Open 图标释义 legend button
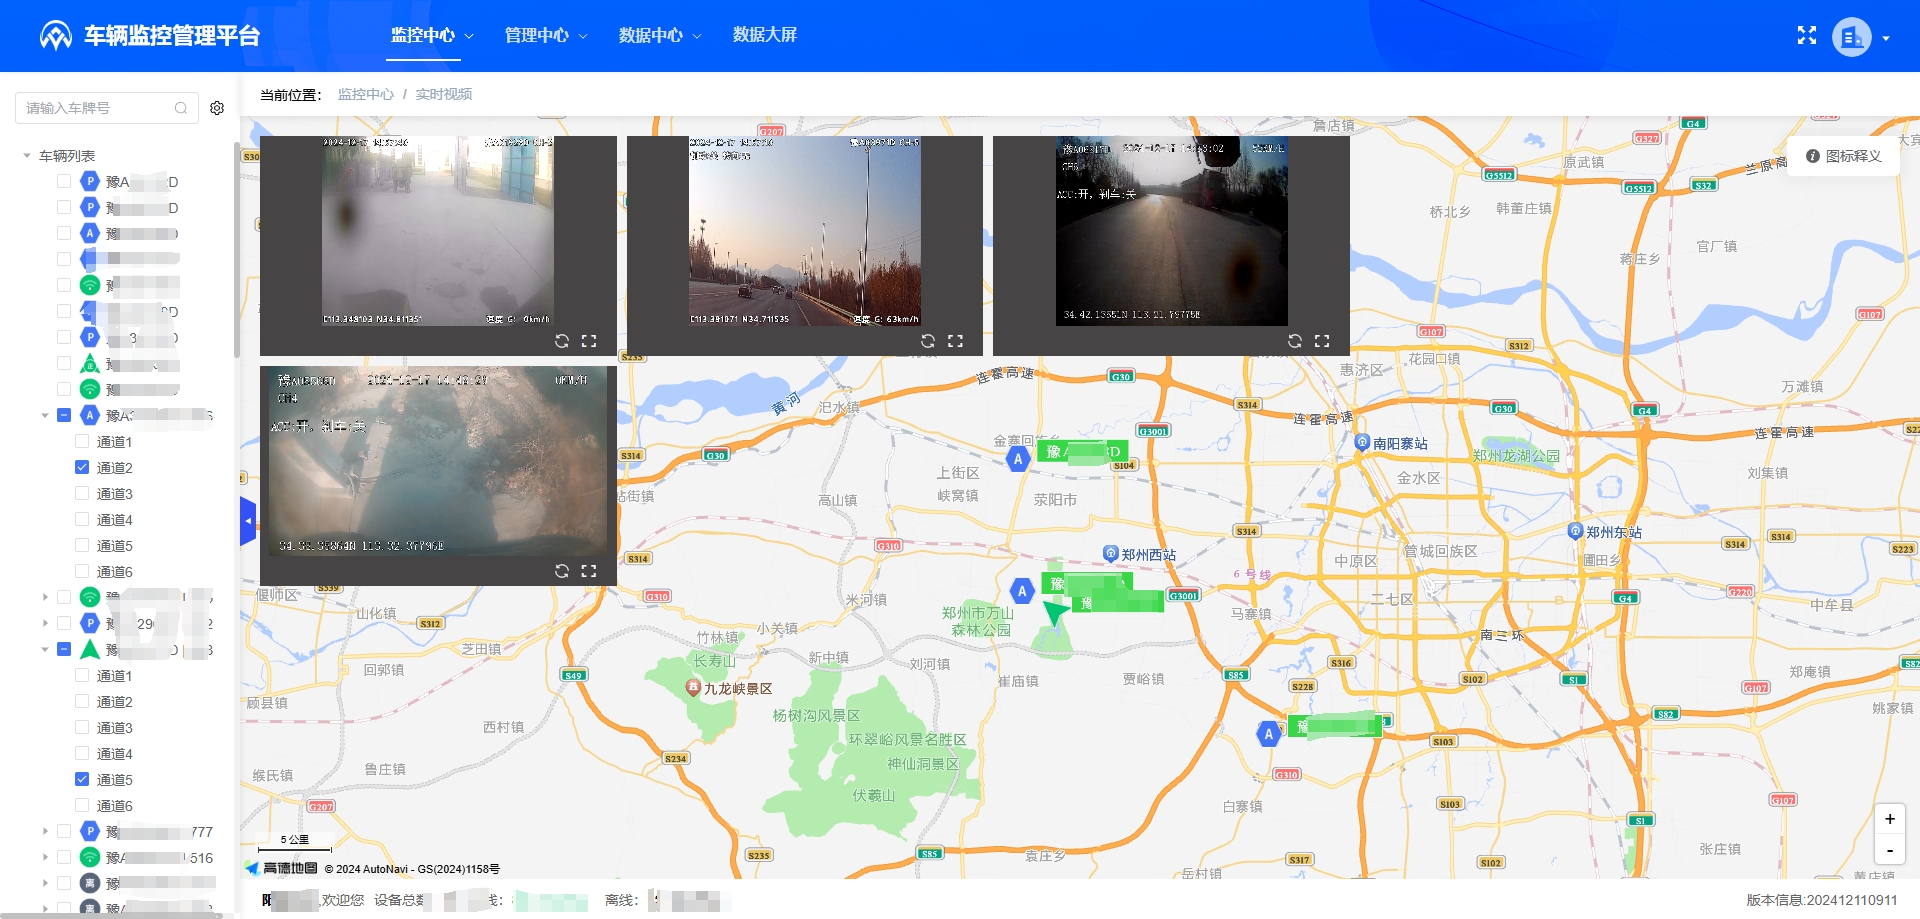 [x=1844, y=156]
